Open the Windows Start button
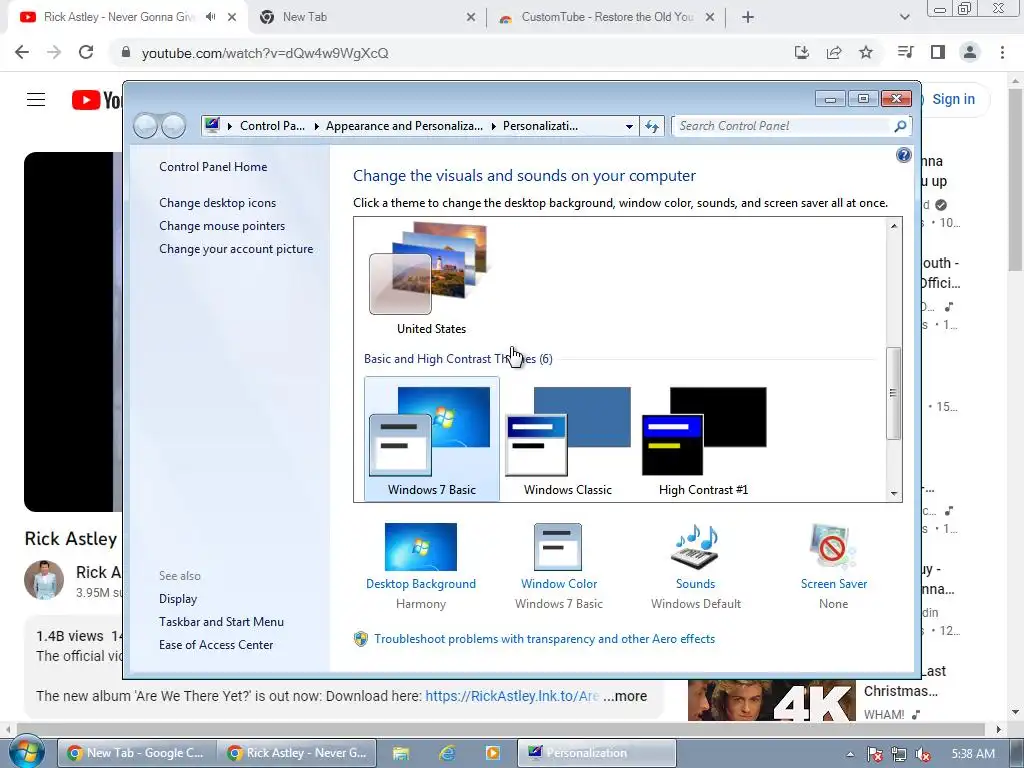The image size is (1024, 768). tap(26, 752)
